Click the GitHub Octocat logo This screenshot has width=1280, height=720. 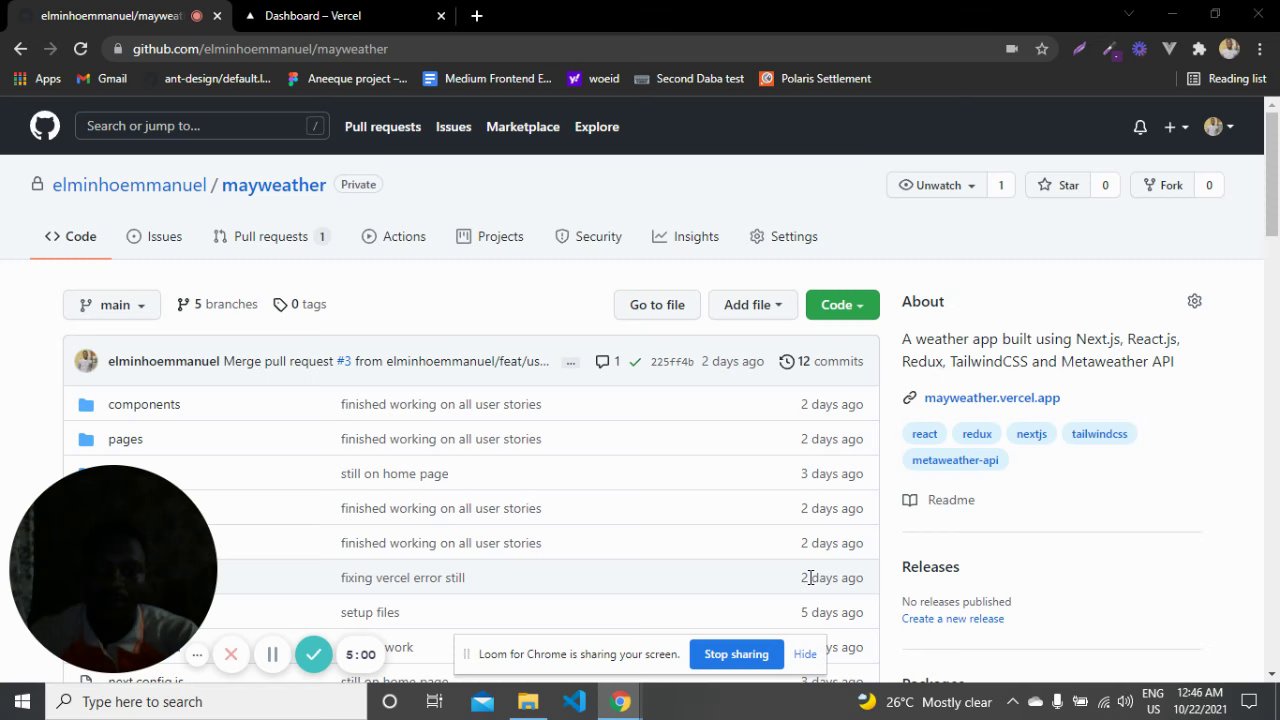(x=45, y=126)
